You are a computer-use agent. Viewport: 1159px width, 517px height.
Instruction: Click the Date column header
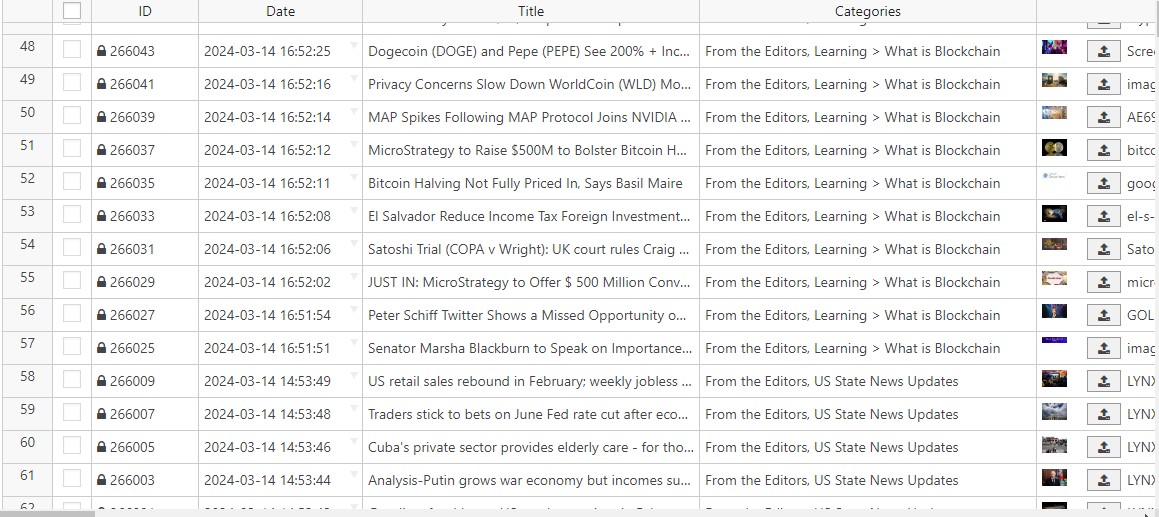(280, 11)
